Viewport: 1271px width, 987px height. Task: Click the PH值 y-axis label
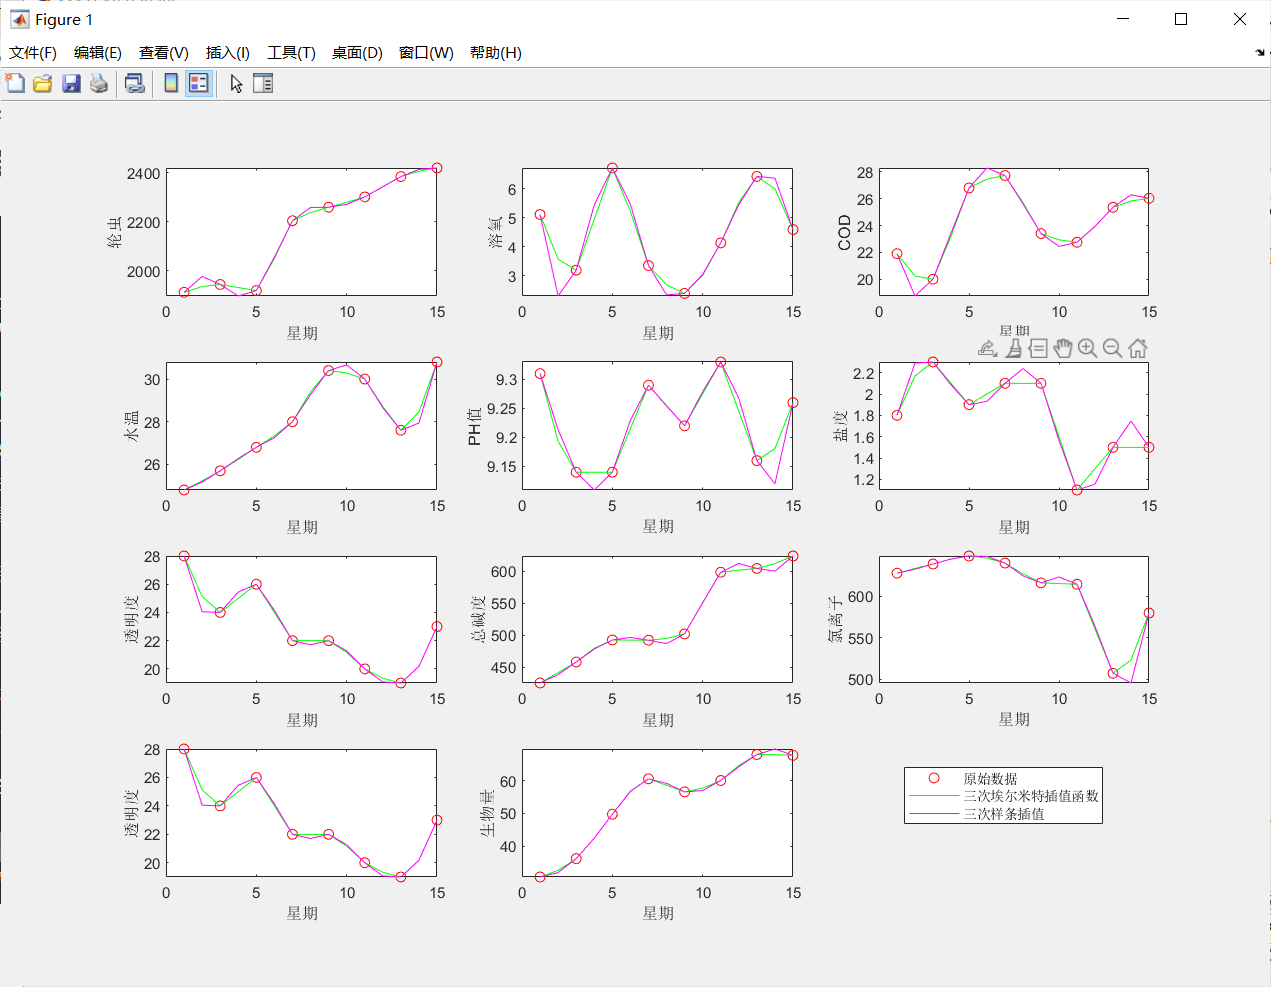click(x=475, y=426)
